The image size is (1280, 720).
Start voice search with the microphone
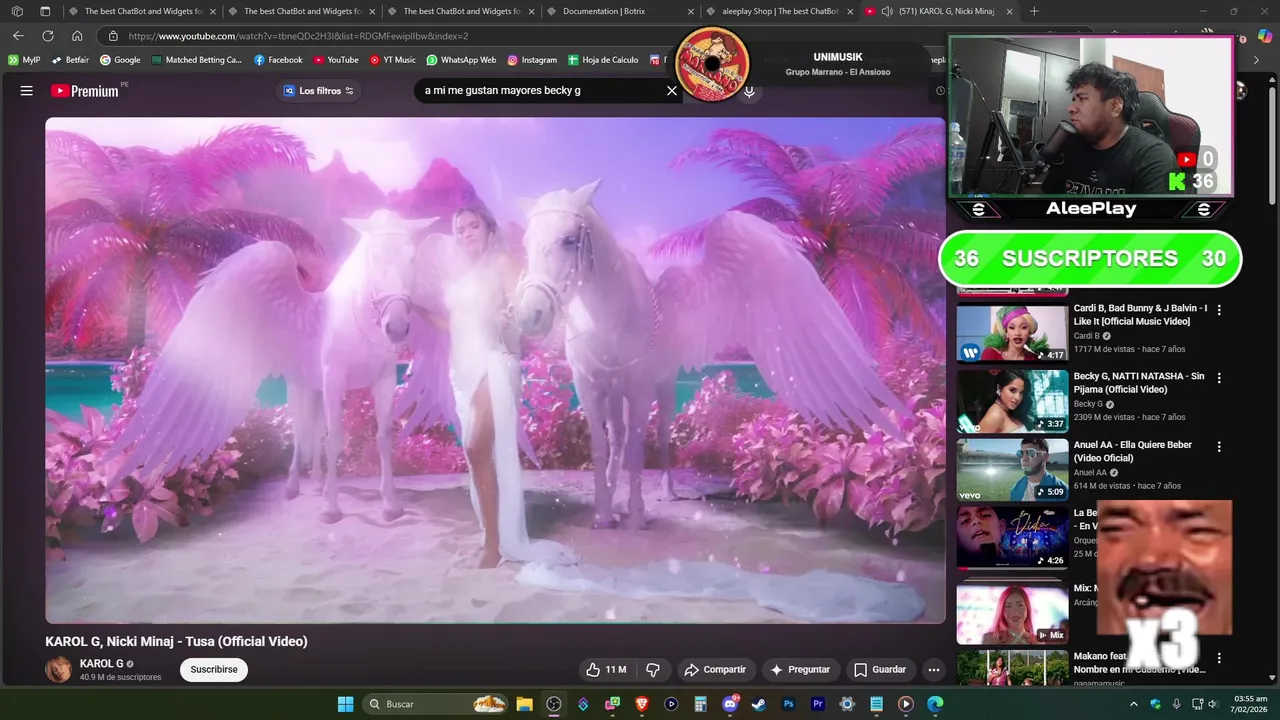(x=749, y=93)
